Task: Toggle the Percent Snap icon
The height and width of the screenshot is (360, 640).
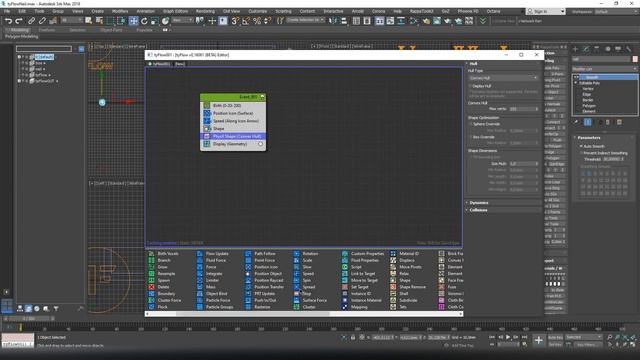Action: pos(257,20)
